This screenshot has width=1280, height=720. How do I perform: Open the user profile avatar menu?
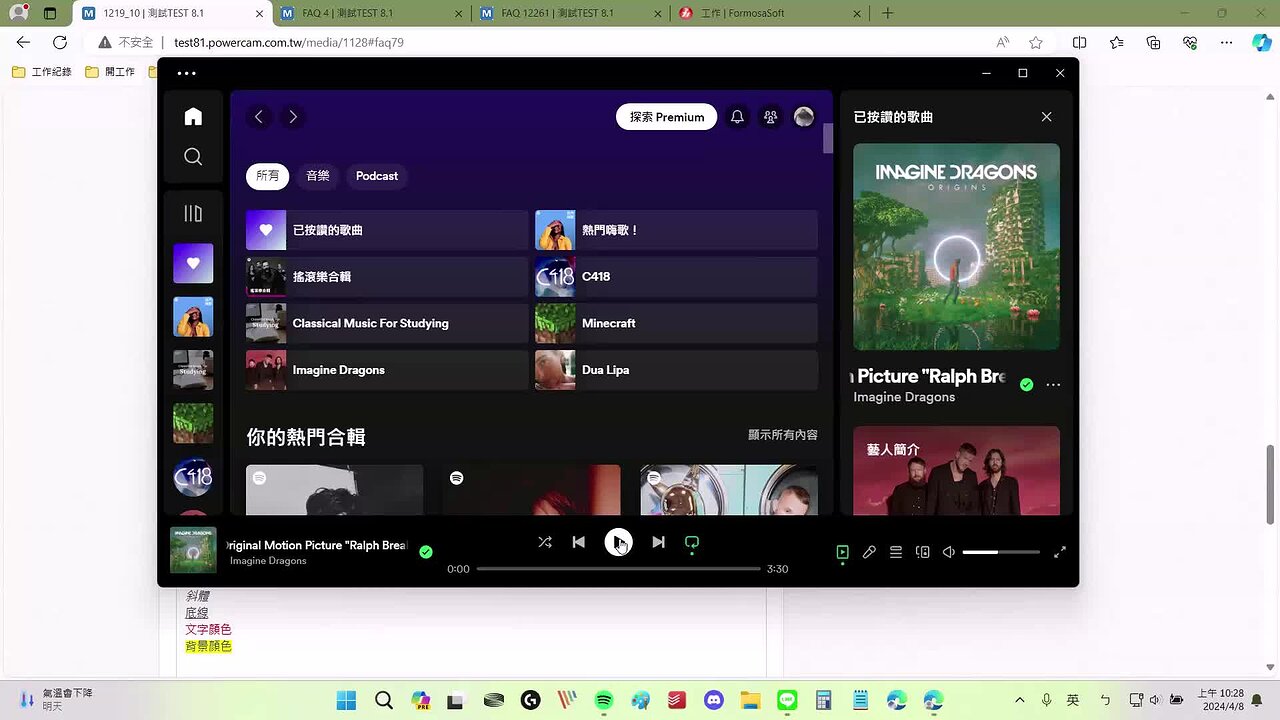point(804,117)
